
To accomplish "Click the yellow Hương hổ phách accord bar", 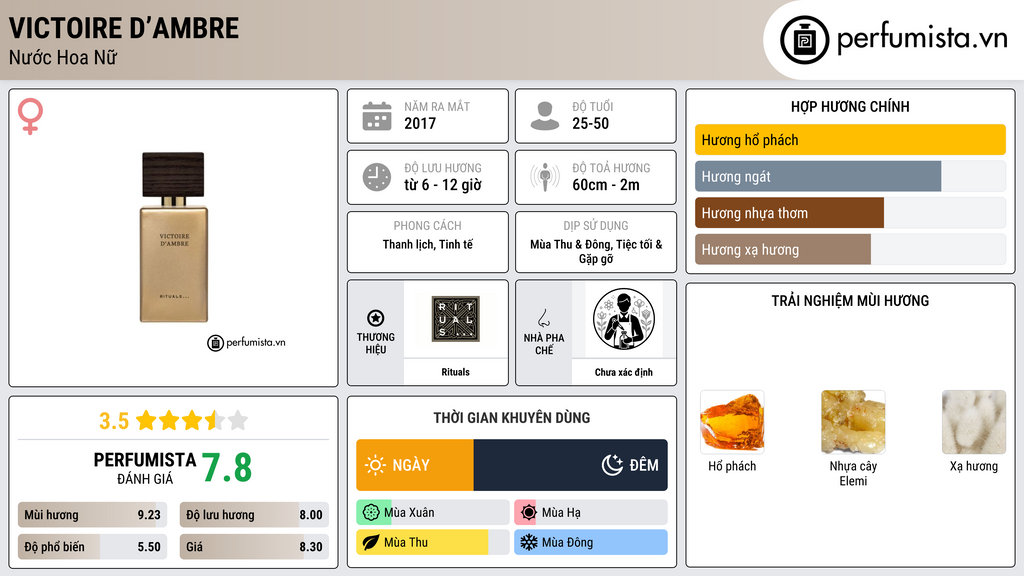I will tap(850, 140).
